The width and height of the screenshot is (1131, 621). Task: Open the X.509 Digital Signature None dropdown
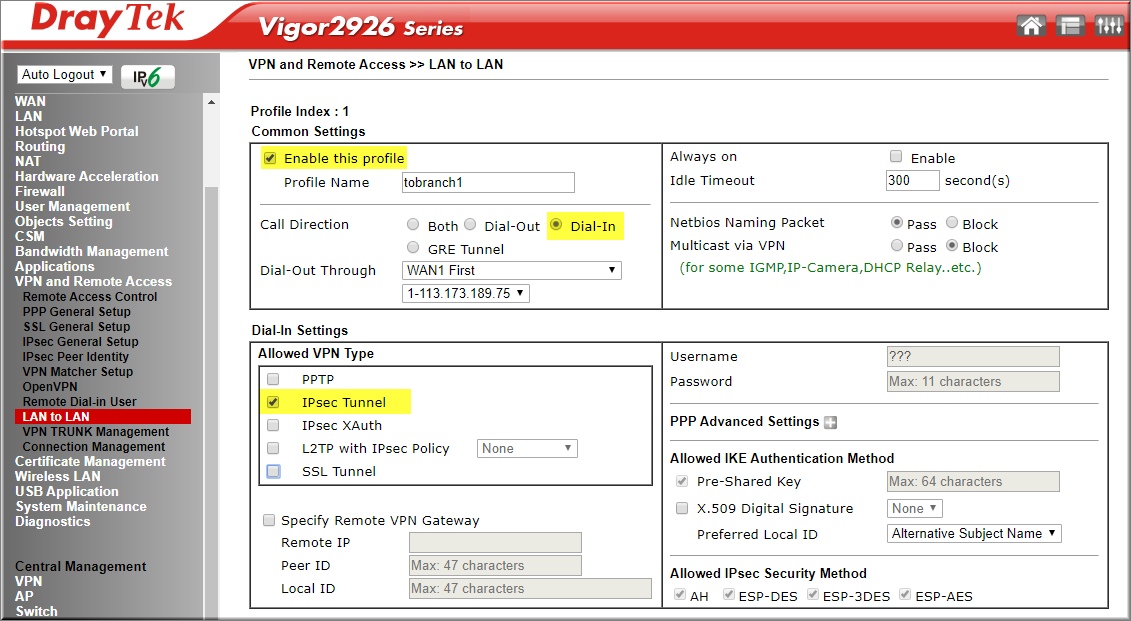click(x=915, y=508)
